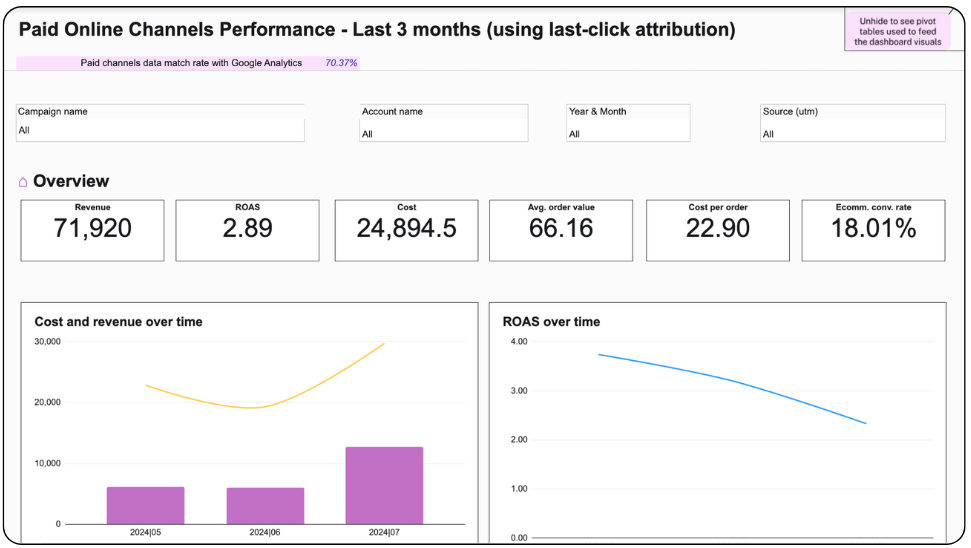Click the purple bar for 2024|05

click(145, 505)
